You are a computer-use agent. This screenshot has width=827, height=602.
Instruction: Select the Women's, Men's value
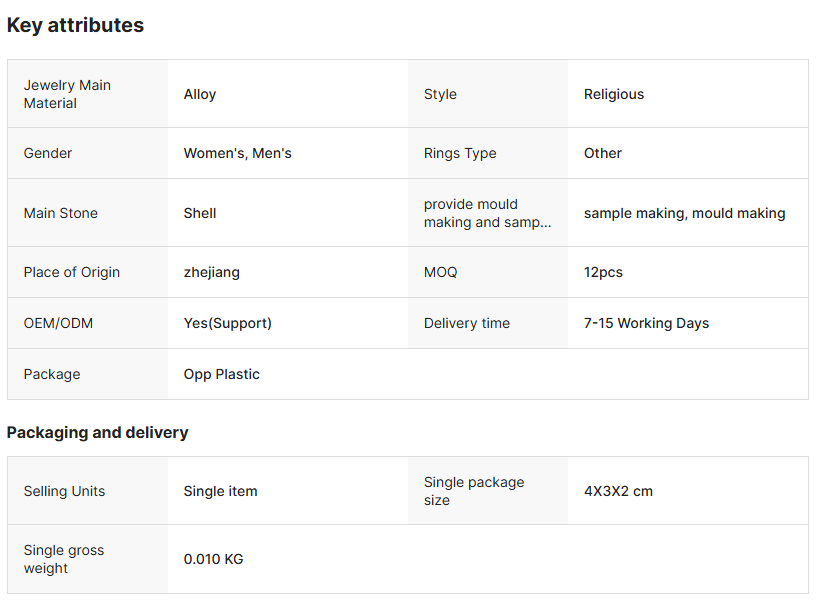(237, 153)
